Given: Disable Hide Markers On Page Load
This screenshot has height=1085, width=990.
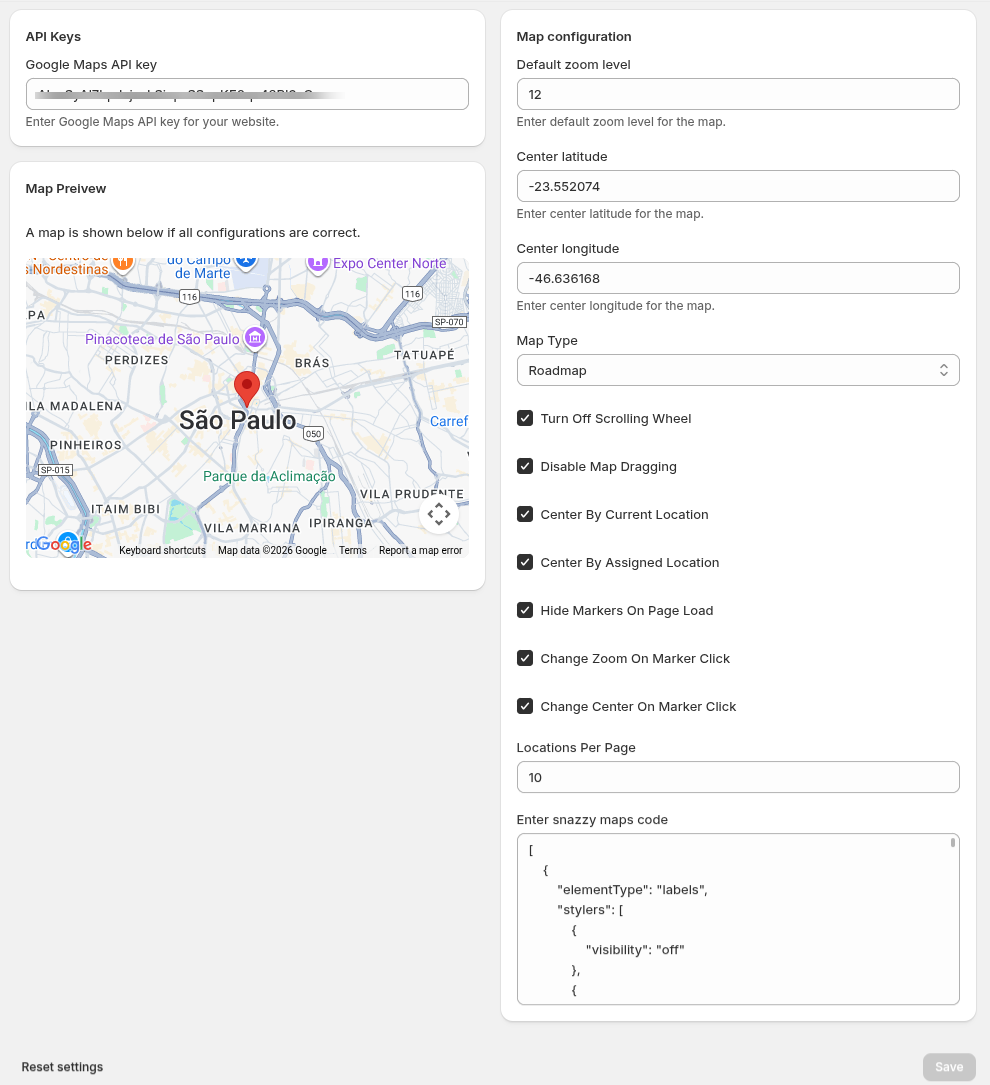Looking at the screenshot, I should (x=525, y=610).
